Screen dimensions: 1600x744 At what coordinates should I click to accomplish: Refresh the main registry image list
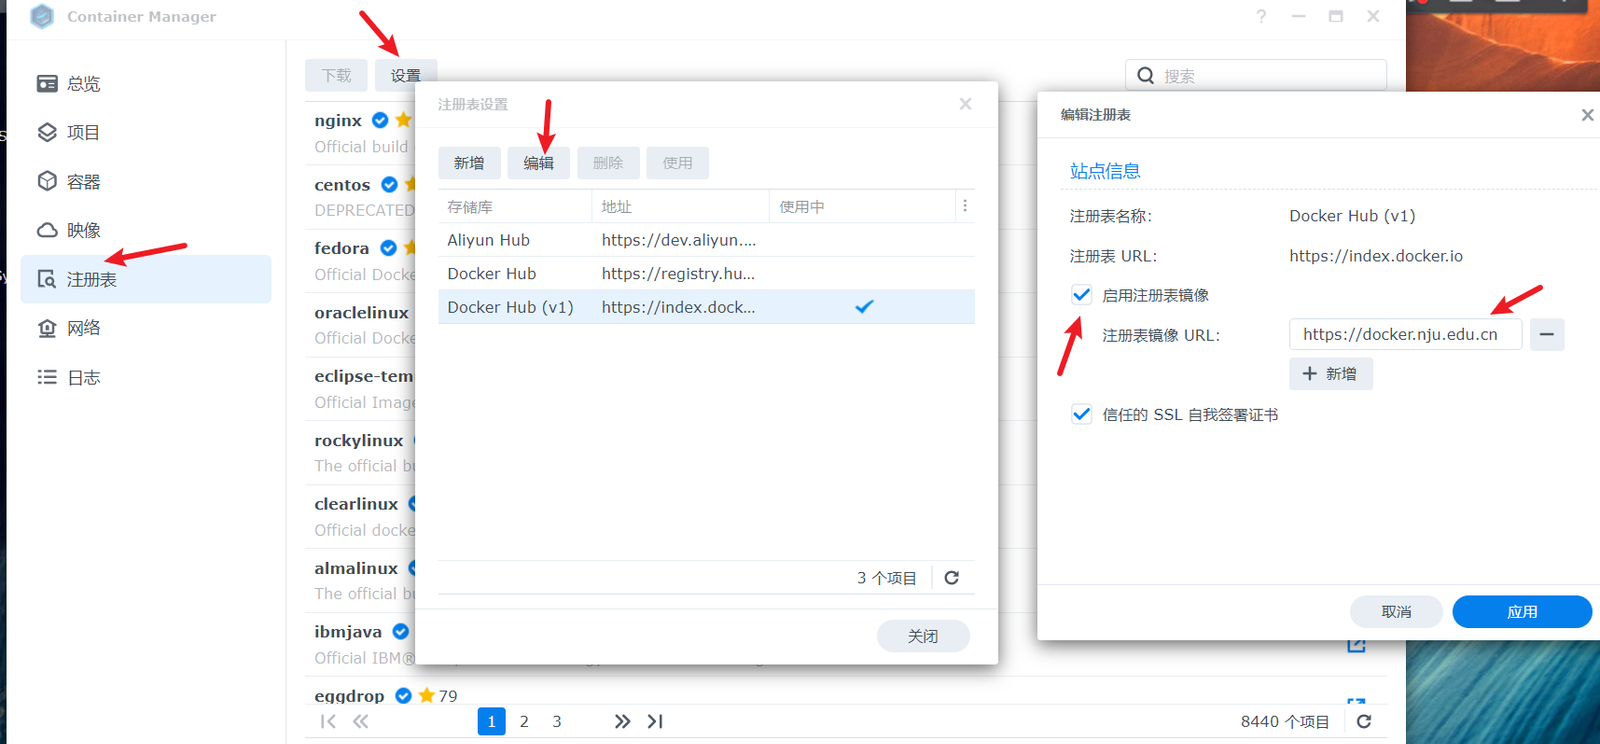1364,721
